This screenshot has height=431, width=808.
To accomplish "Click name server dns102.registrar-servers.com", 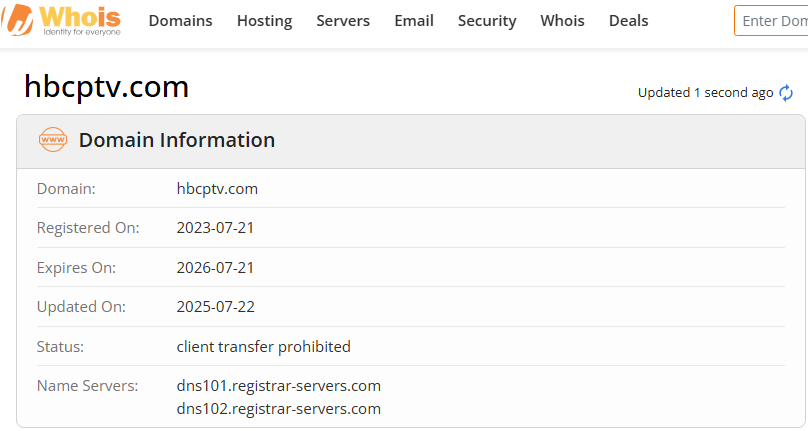I will (278, 408).
